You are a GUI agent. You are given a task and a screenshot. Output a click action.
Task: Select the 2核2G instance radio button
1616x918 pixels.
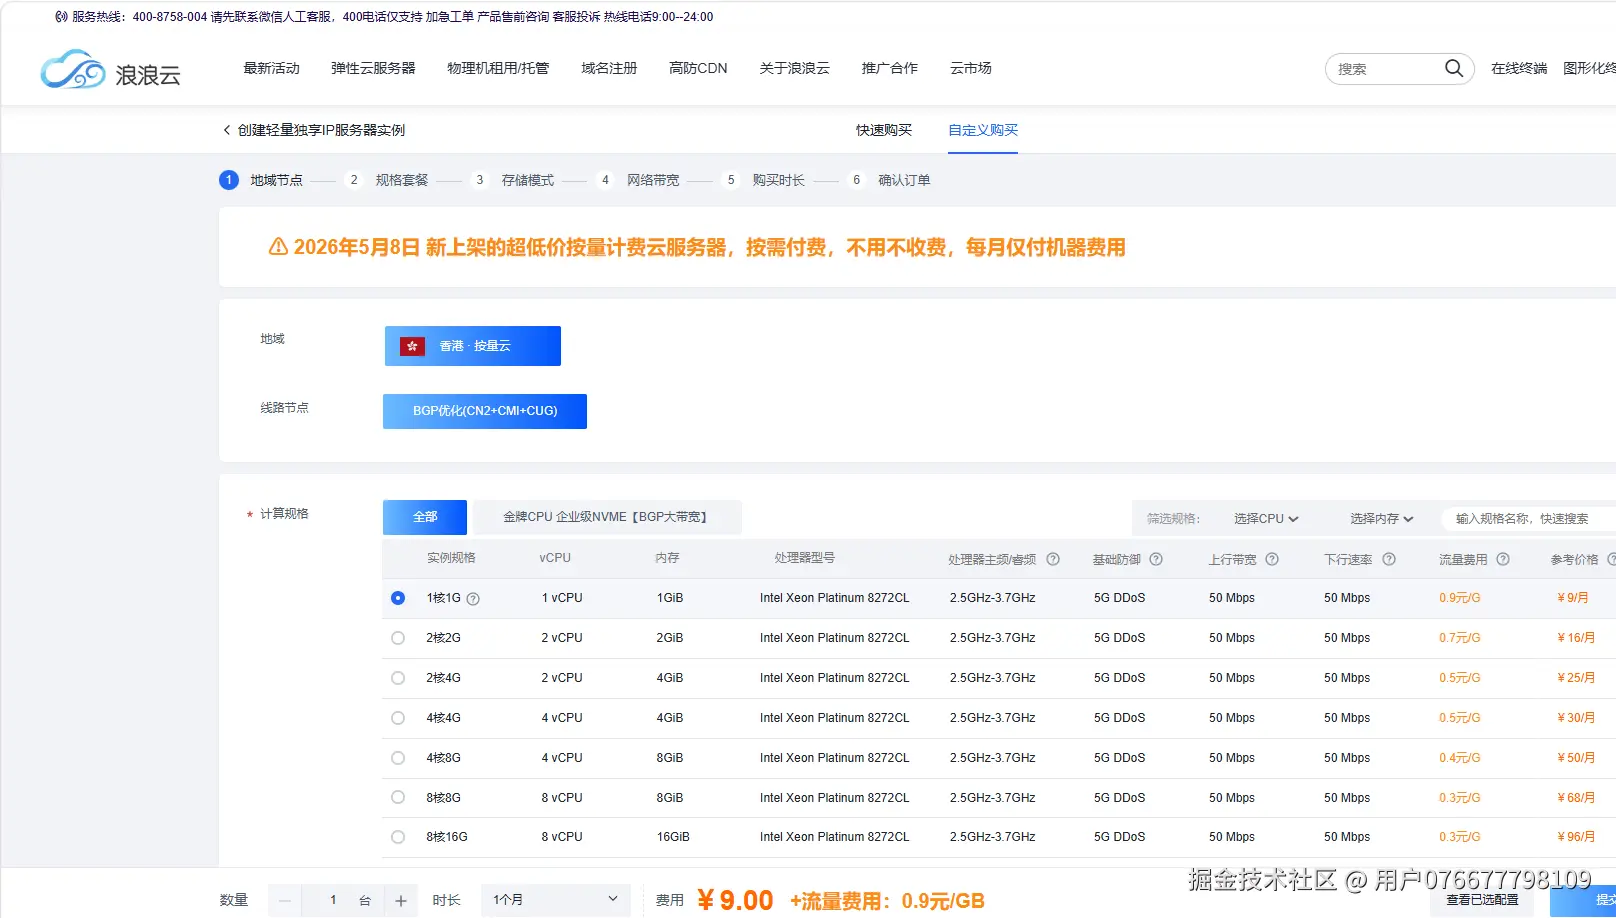point(398,638)
